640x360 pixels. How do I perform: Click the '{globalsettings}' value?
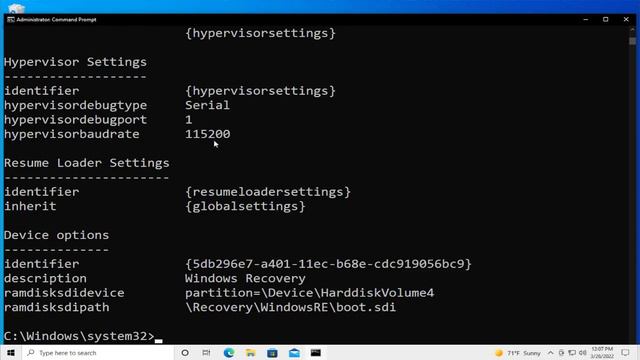[x=245, y=206]
